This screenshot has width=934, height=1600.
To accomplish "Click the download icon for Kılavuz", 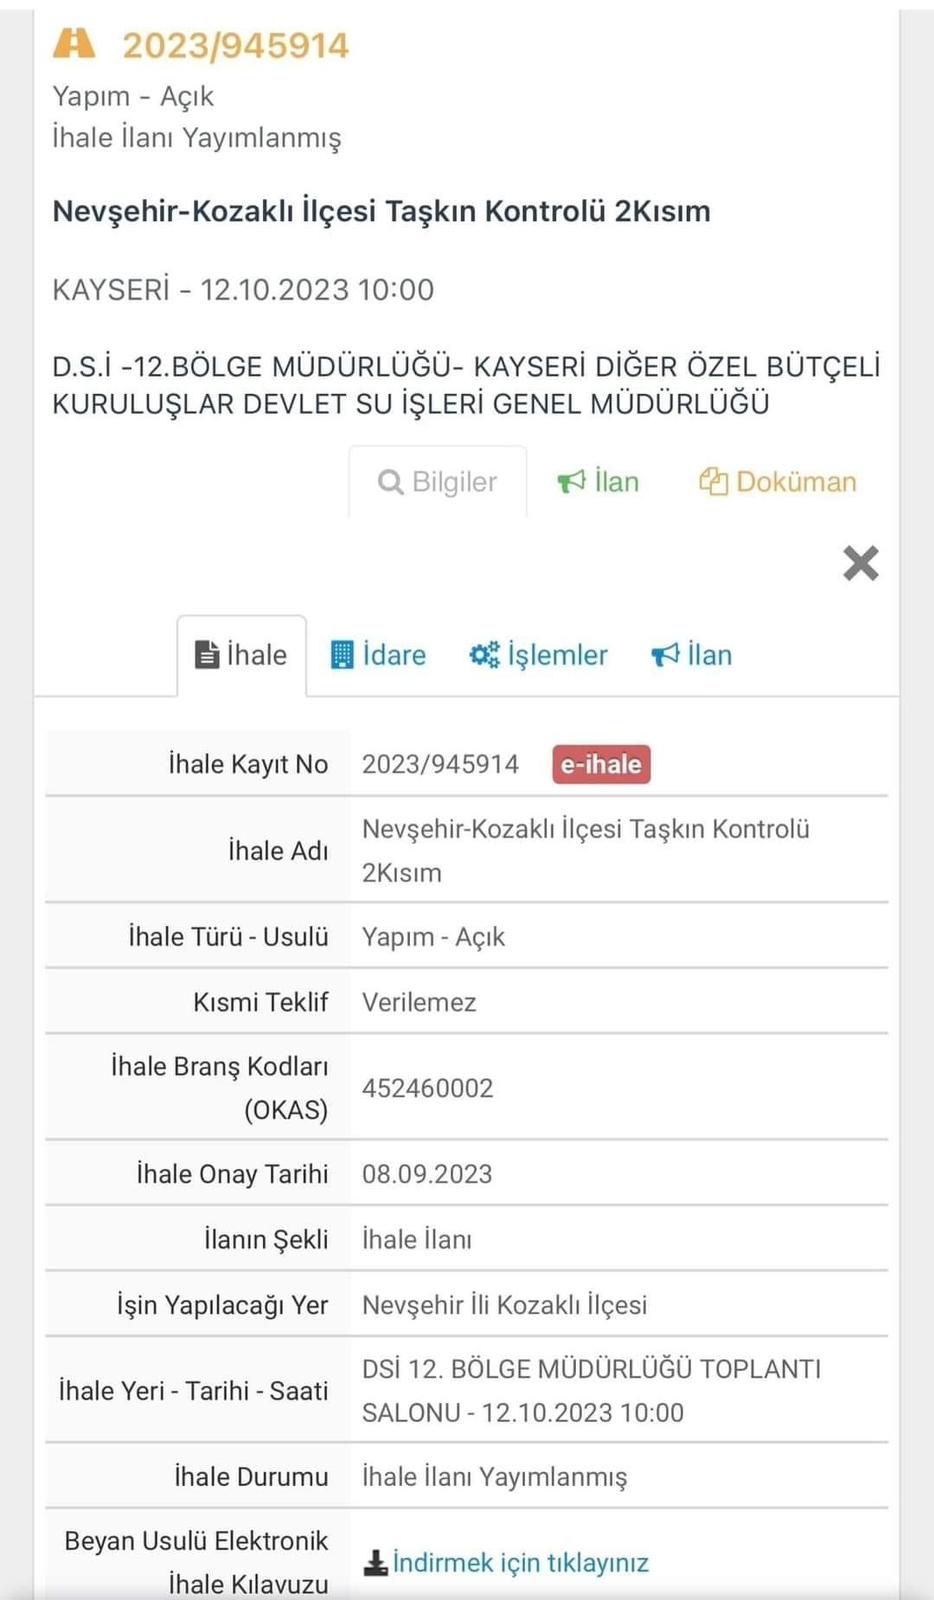I will click(375, 1563).
